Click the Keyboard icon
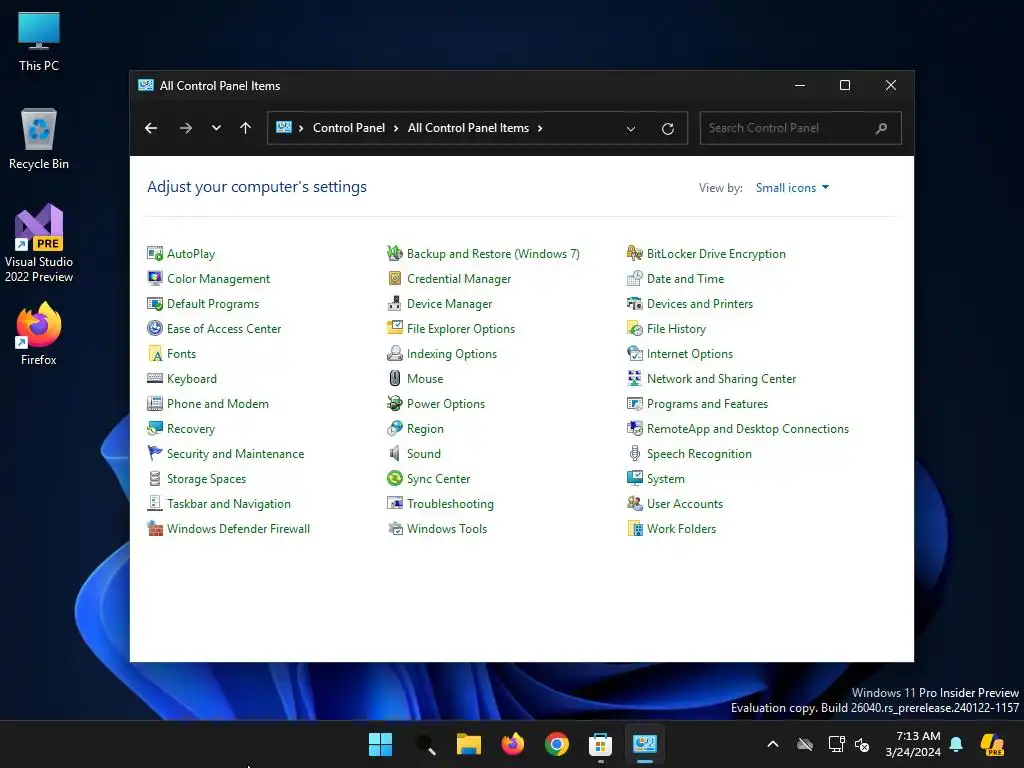Image resolution: width=1024 pixels, height=768 pixels. [x=155, y=379]
